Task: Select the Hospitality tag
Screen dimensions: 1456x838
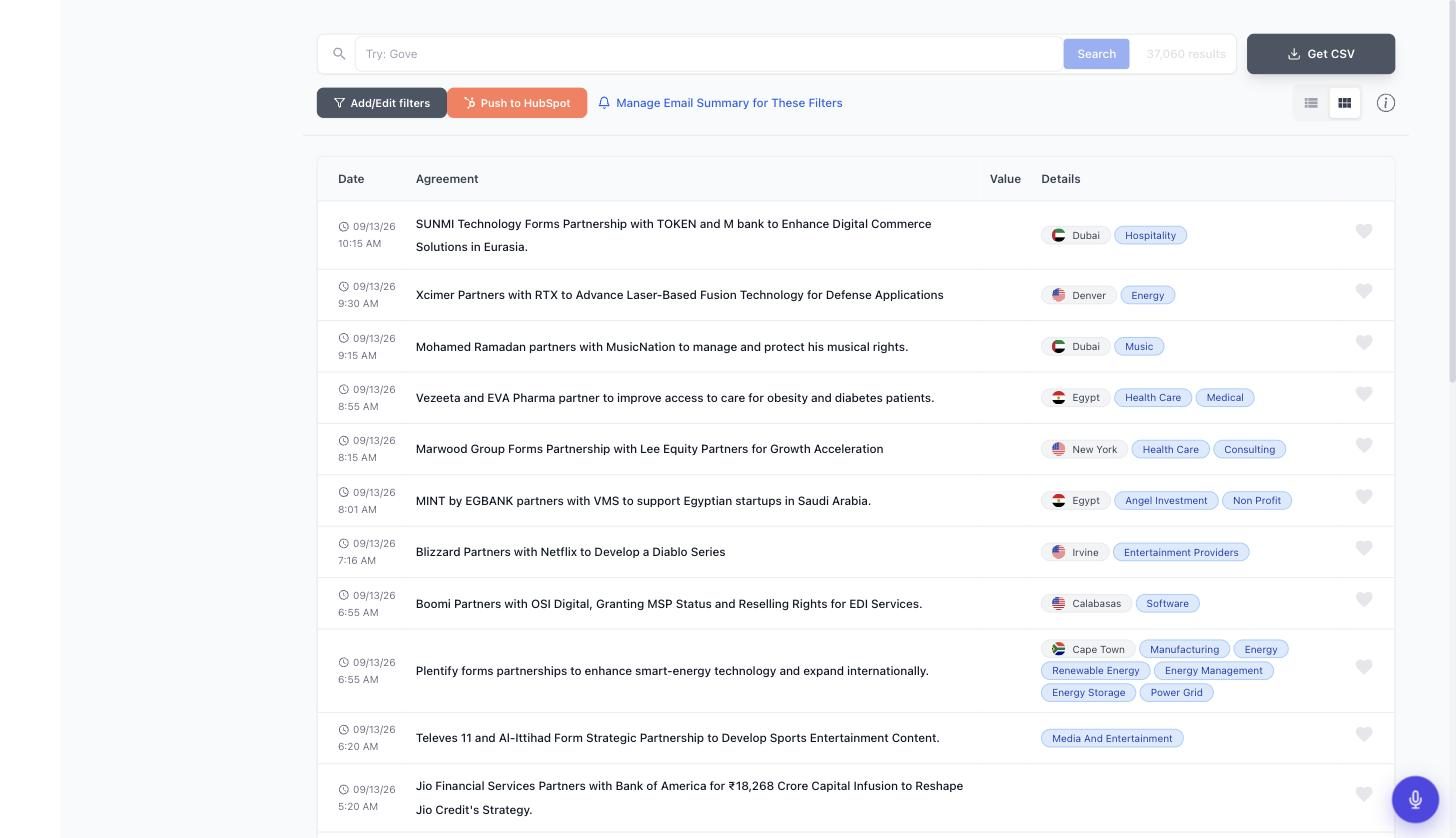Action: click(x=1150, y=235)
